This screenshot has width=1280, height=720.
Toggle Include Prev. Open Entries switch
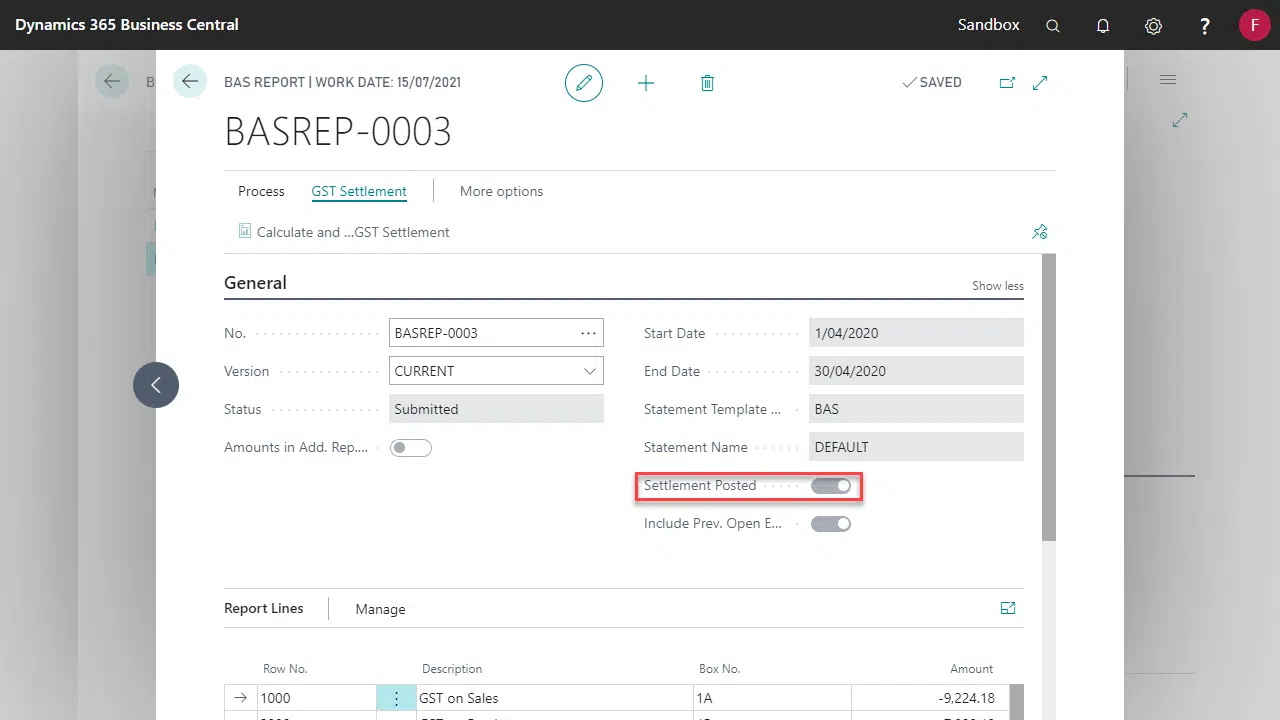(x=831, y=524)
